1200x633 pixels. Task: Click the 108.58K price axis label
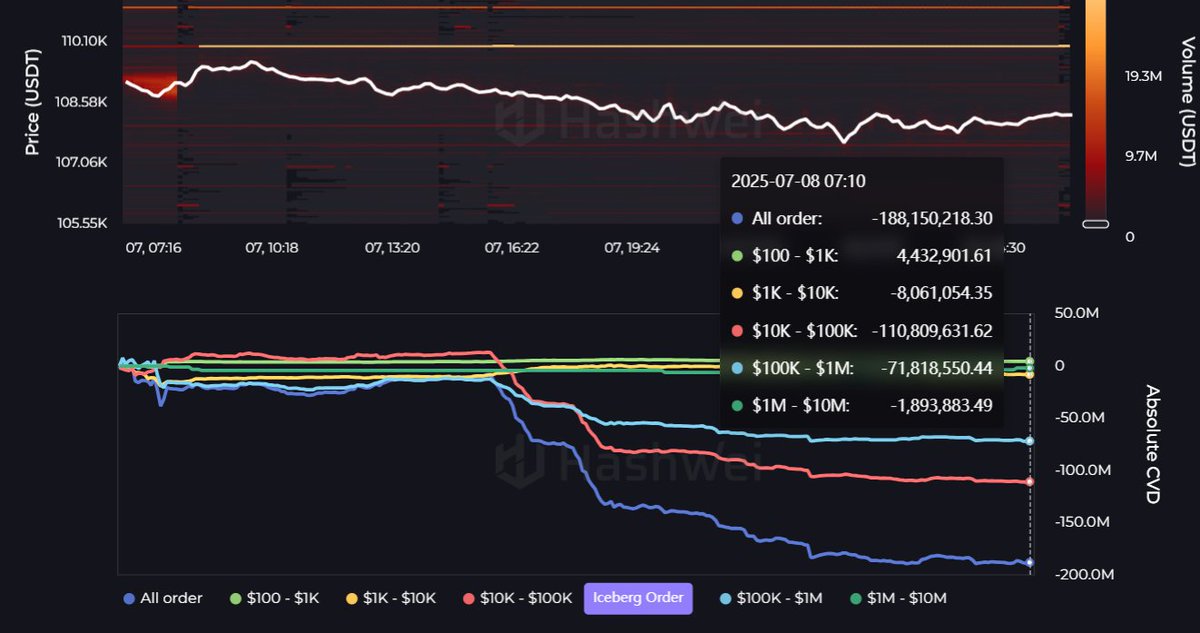coord(84,102)
